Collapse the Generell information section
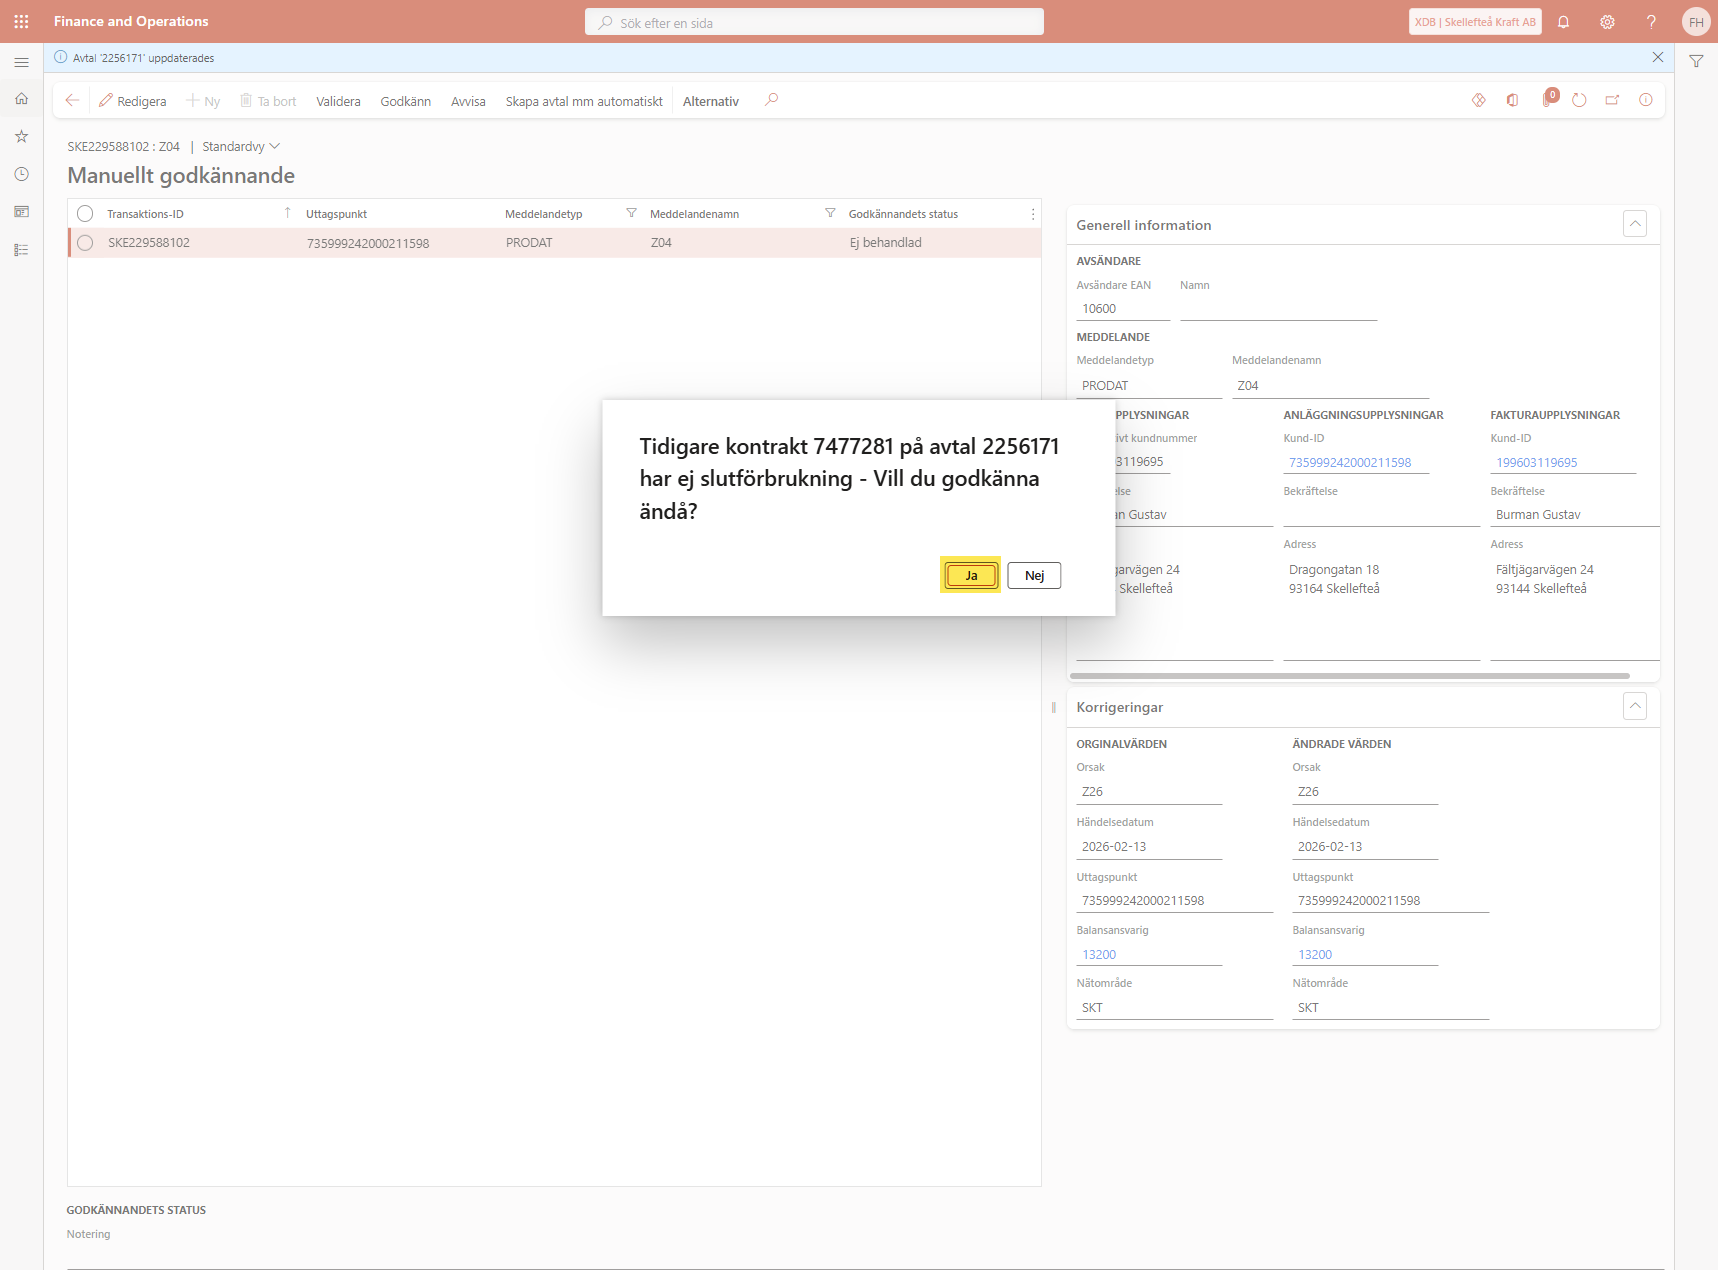 tap(1634, 225)
